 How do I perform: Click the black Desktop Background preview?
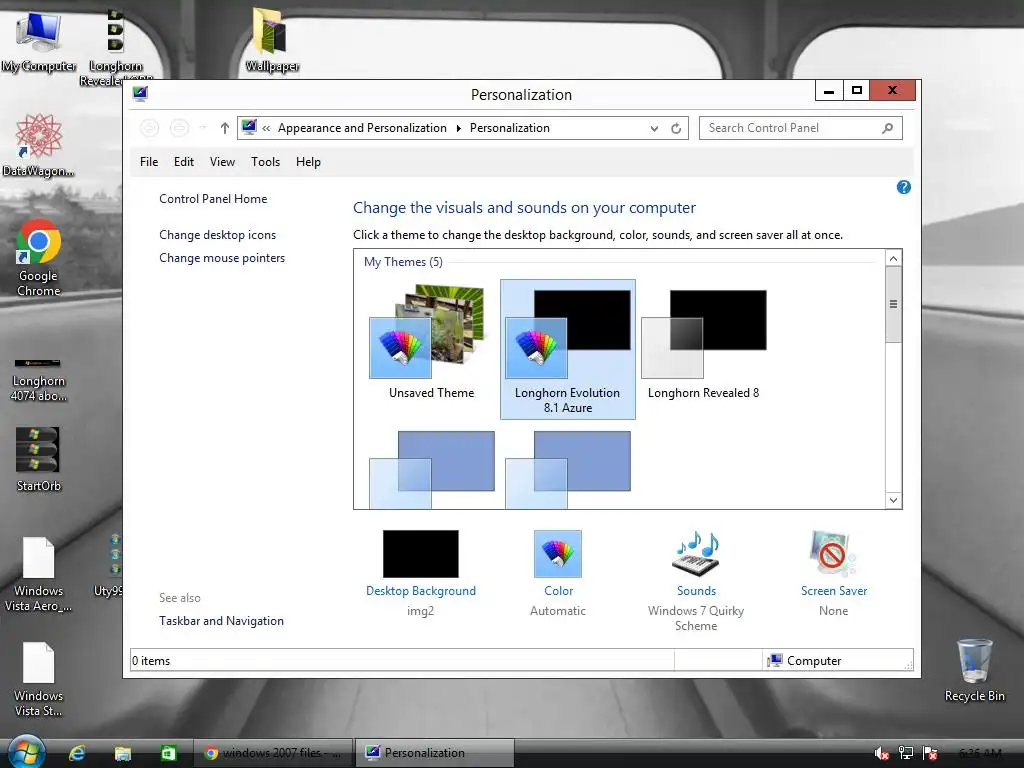pyautogui.click(x=421, y=554)
